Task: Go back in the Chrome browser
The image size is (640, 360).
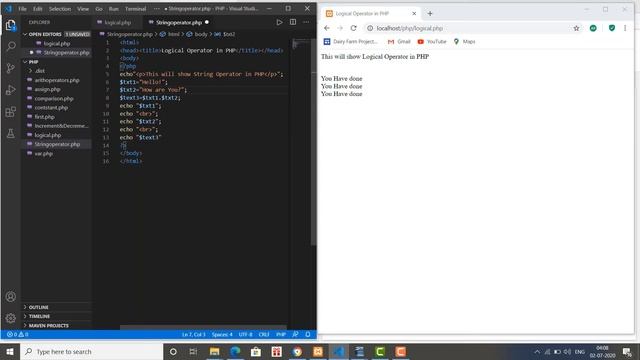Action: pyautogui.click(x=327, y=28)
